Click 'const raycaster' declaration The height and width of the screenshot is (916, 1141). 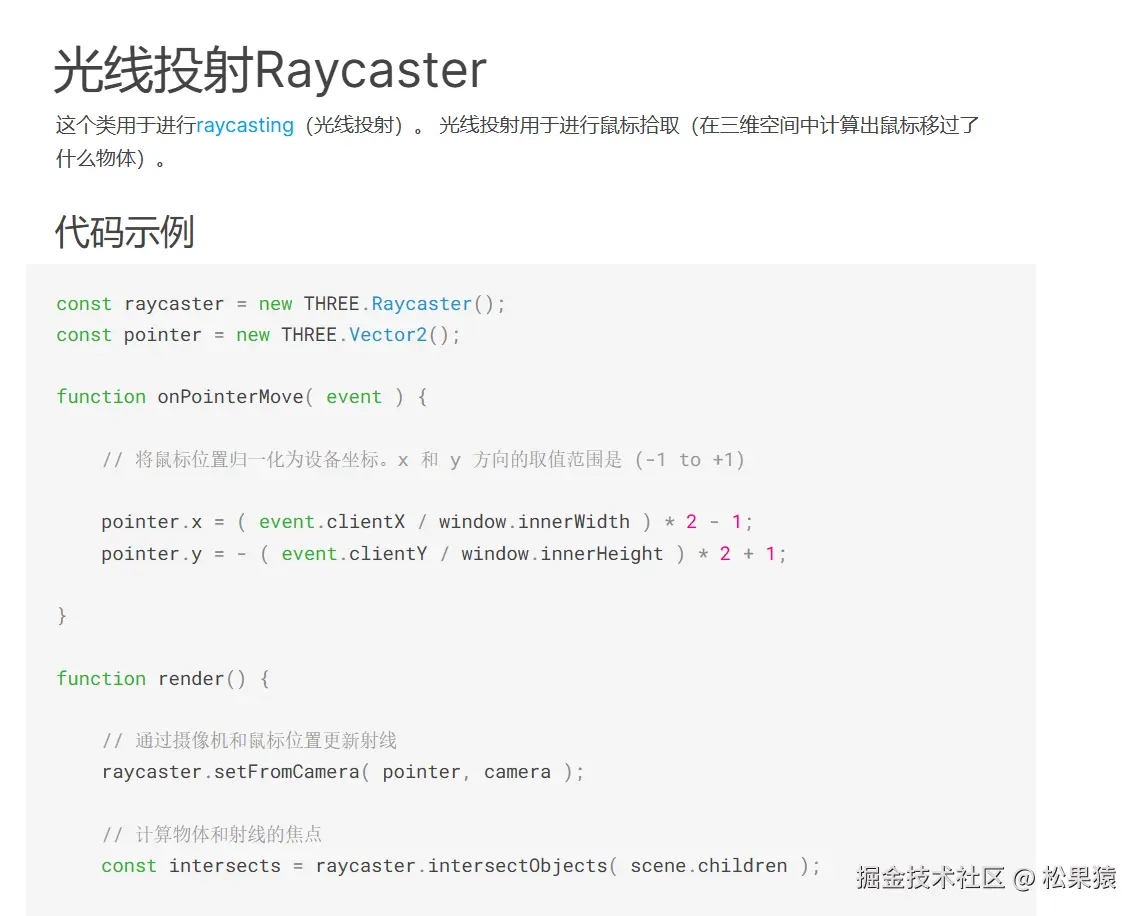(140, 303)
